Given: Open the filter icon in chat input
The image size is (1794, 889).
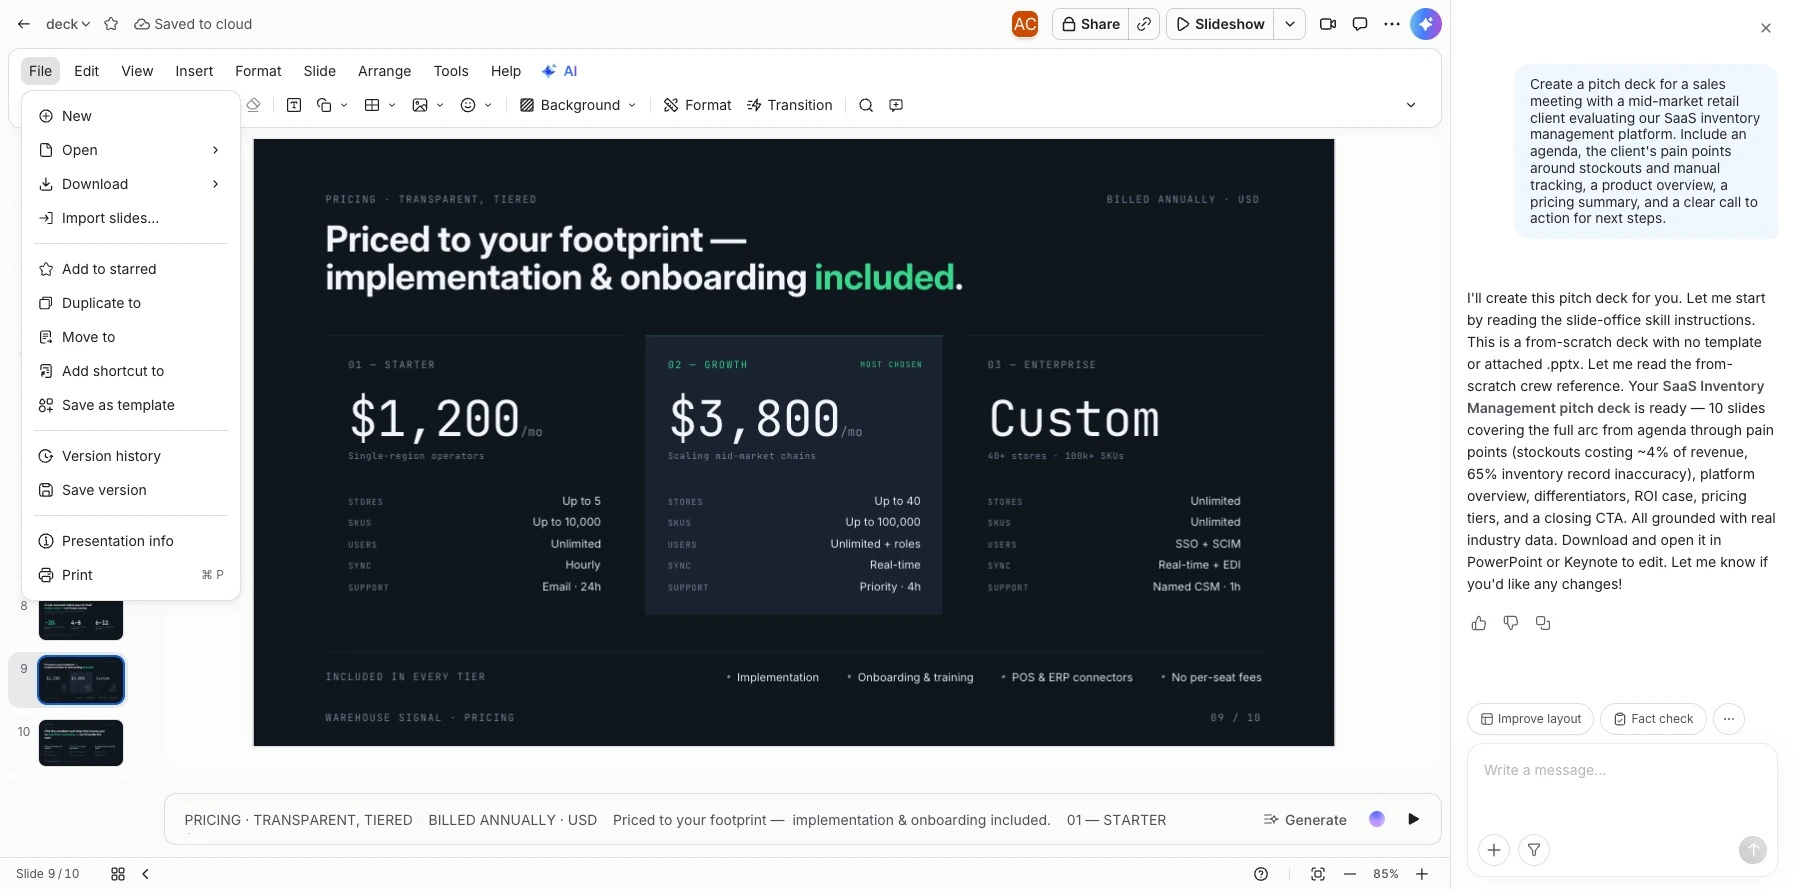Looking at the screenshot, I should pos(1534,850).
